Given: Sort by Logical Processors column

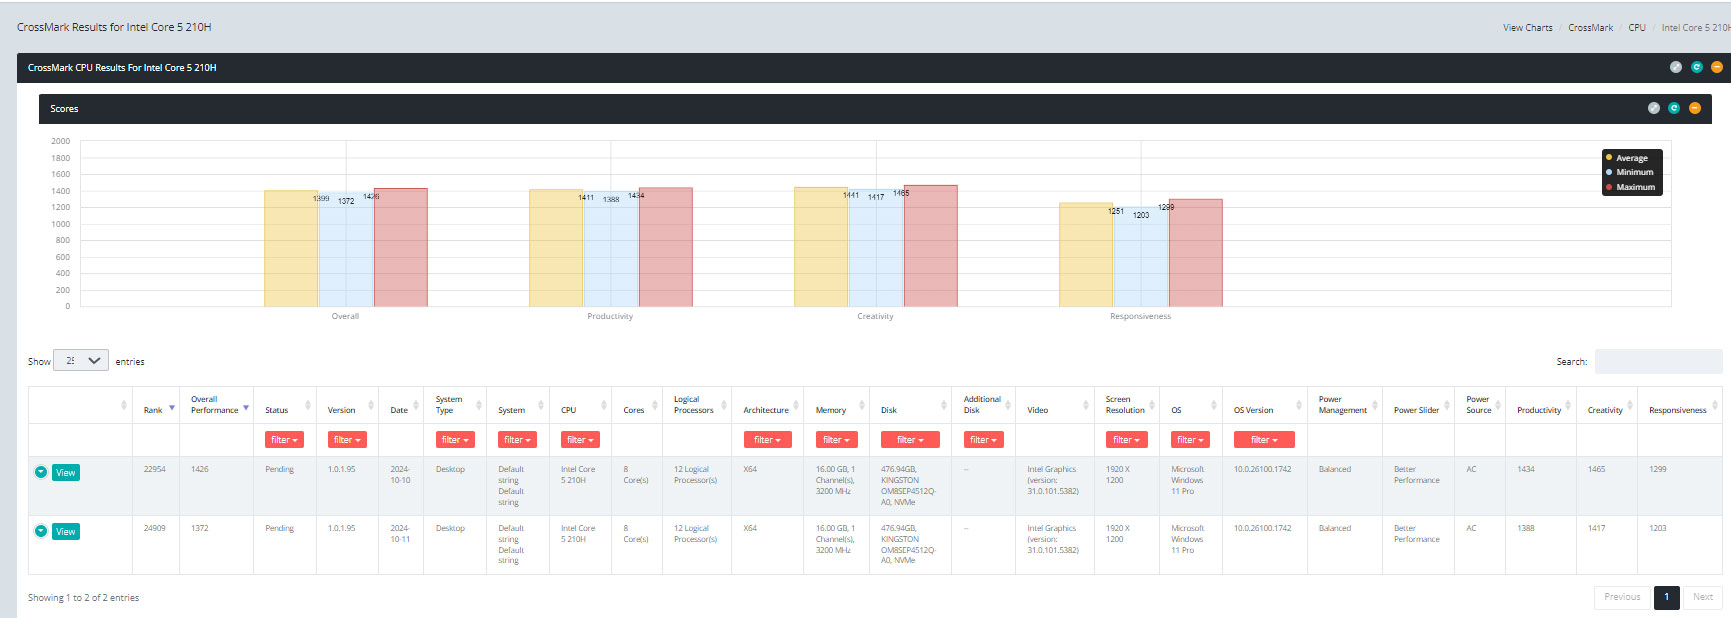Looking at the screenshot, I should coord(697,405).
